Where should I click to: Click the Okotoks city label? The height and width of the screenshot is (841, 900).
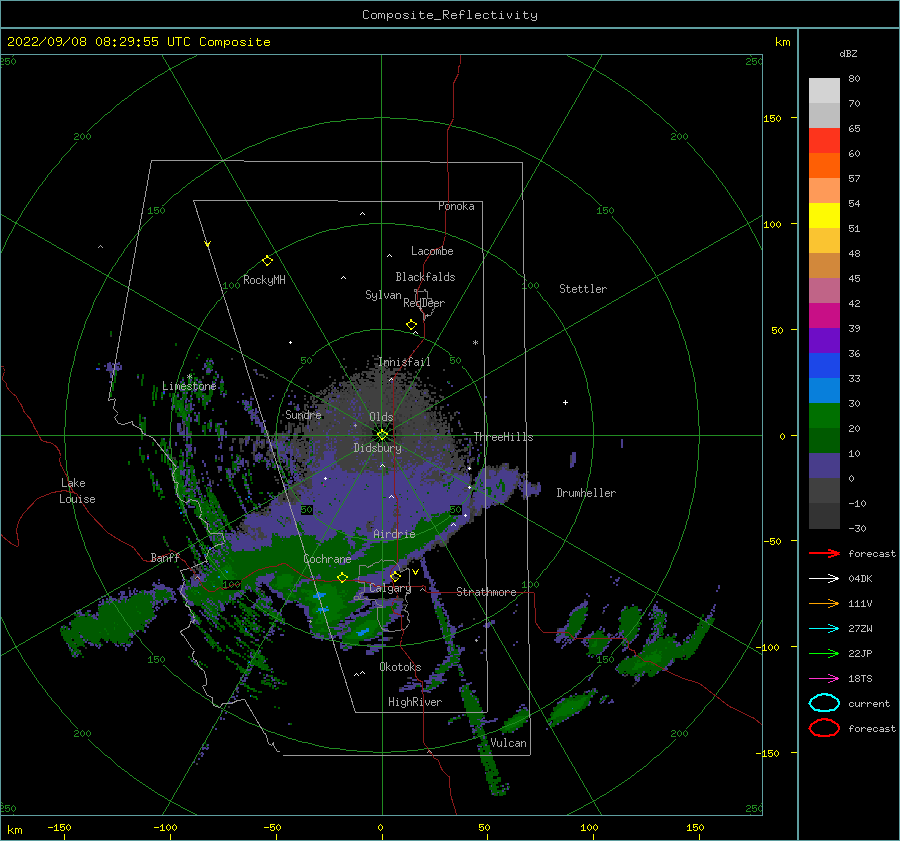(400, 667)
